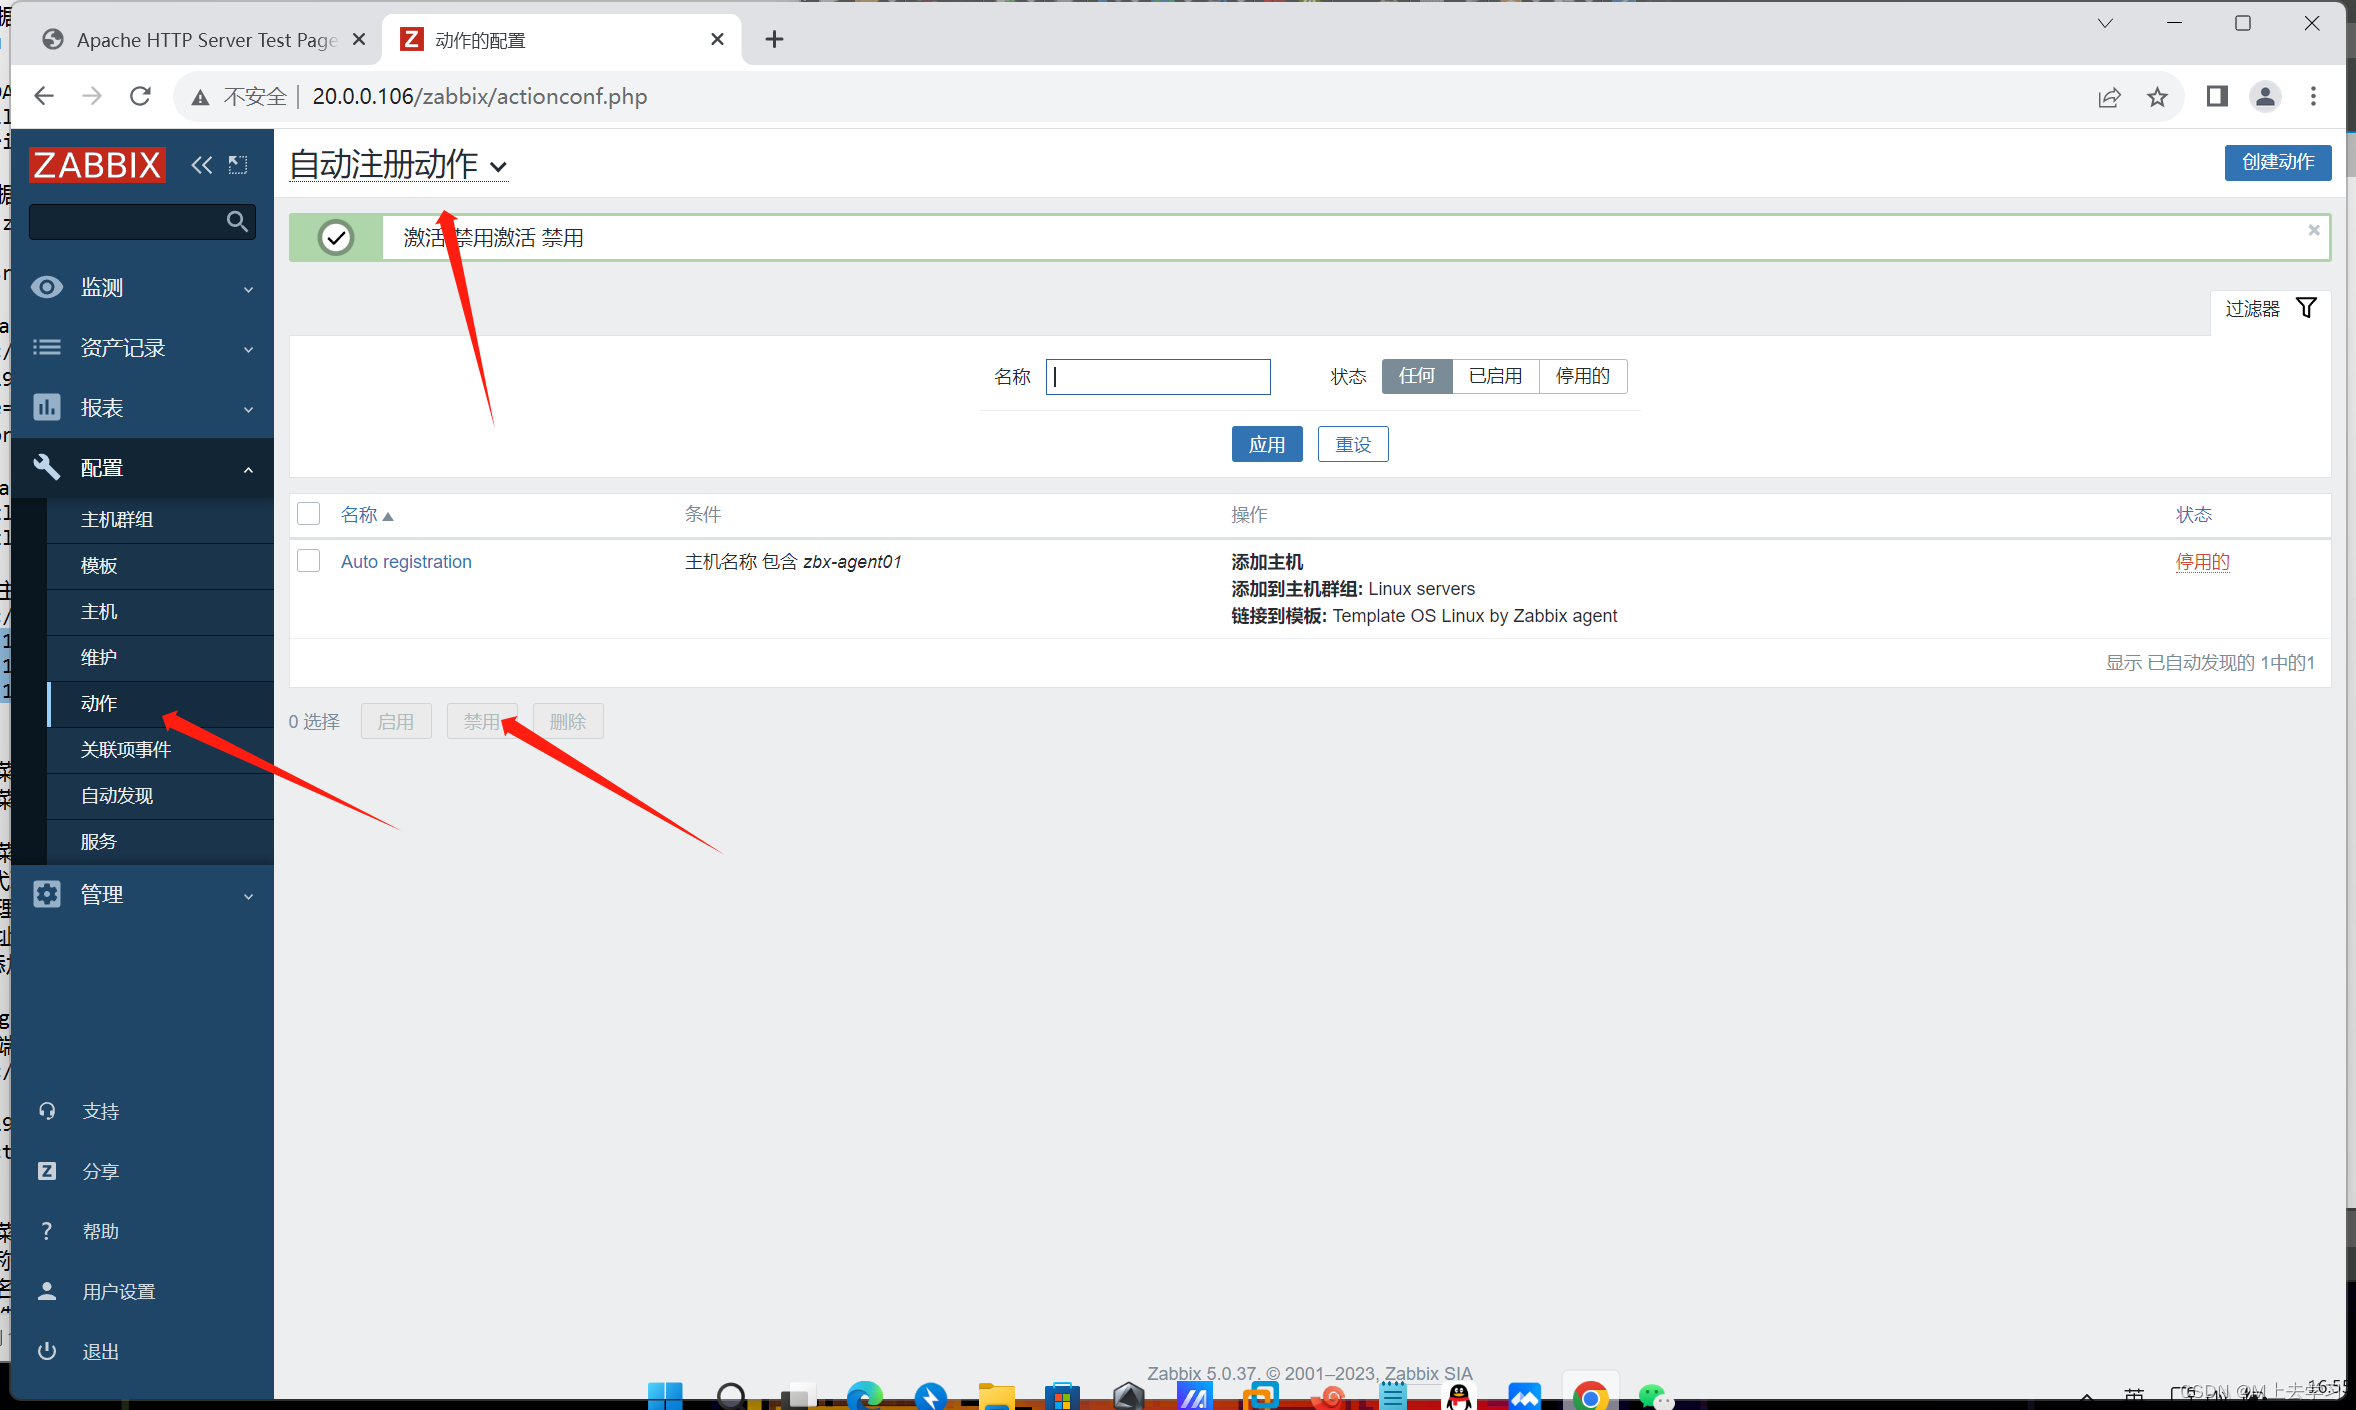This screenshot has width=2356, height=1410.
Task: Click the filter funnel icon
Action: coord(2306,308)
